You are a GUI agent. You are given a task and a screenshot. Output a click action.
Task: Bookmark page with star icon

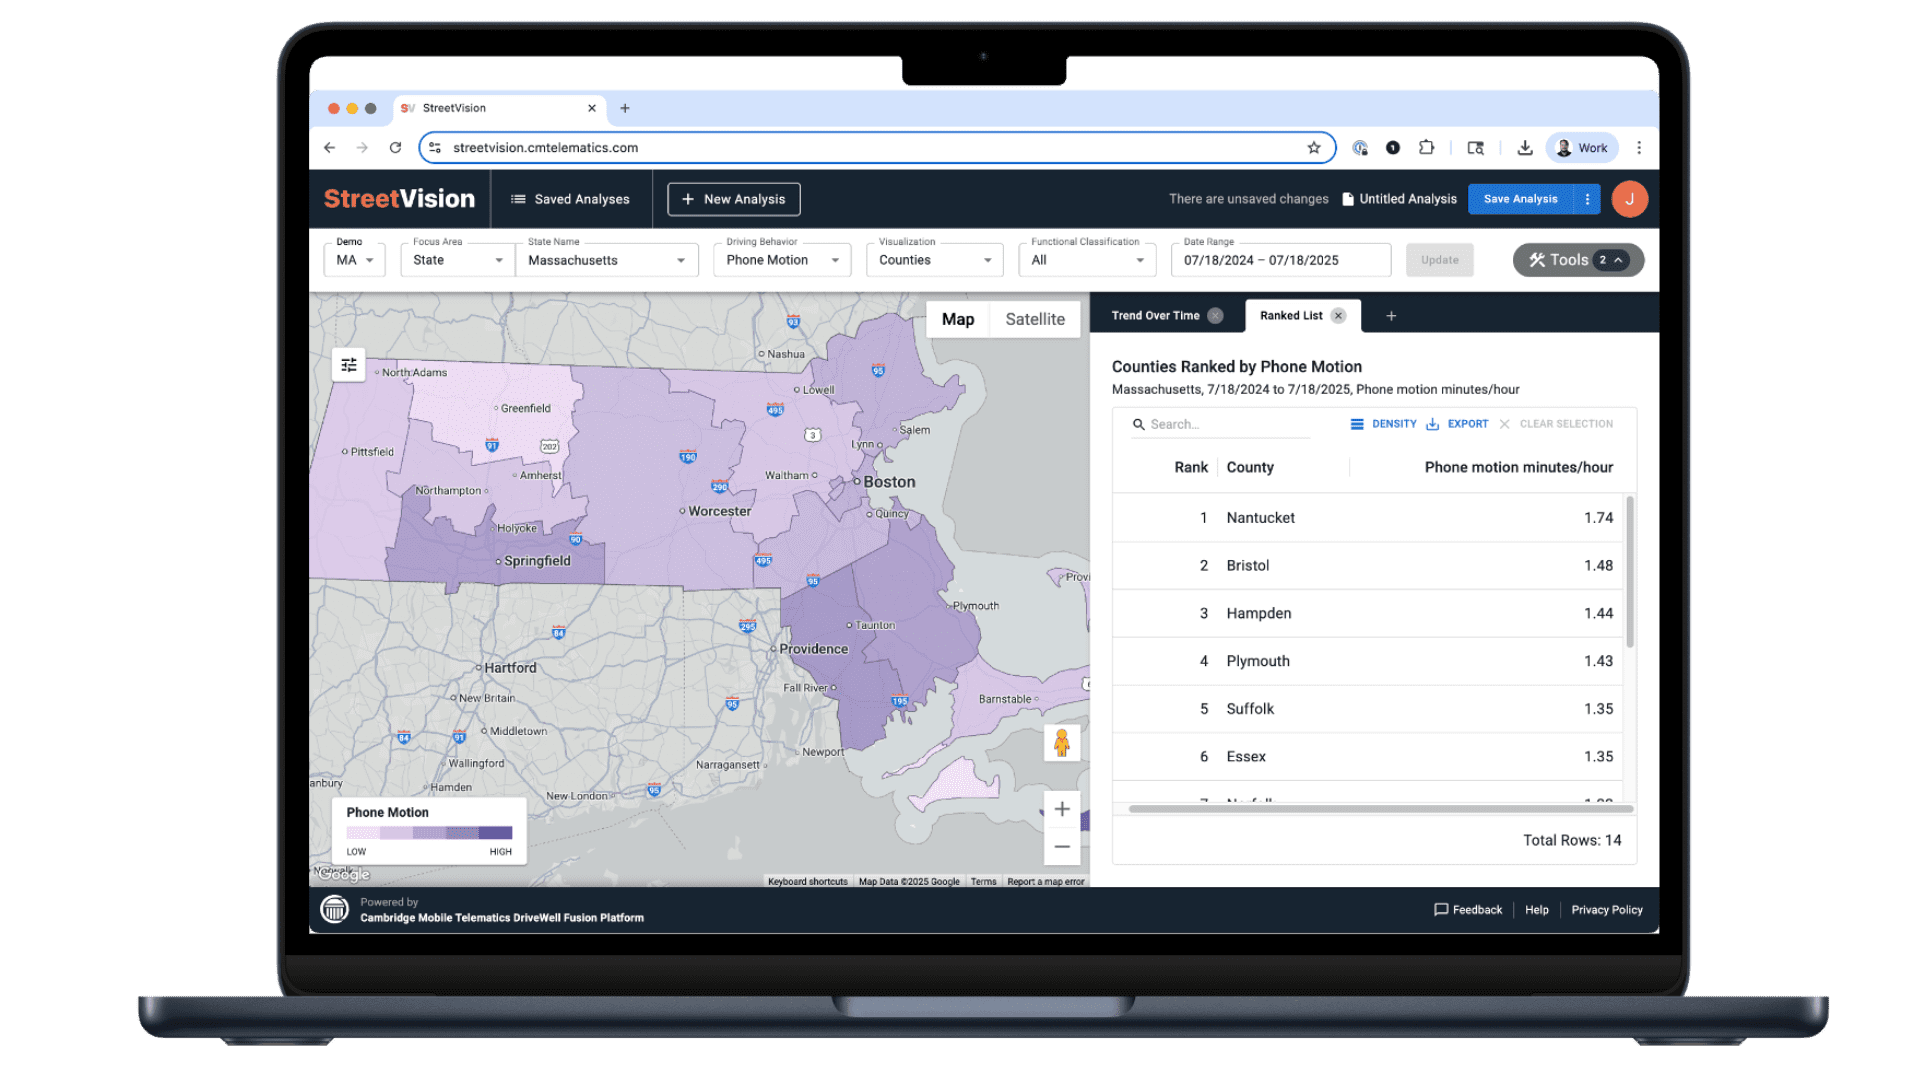click(1314, 148)
